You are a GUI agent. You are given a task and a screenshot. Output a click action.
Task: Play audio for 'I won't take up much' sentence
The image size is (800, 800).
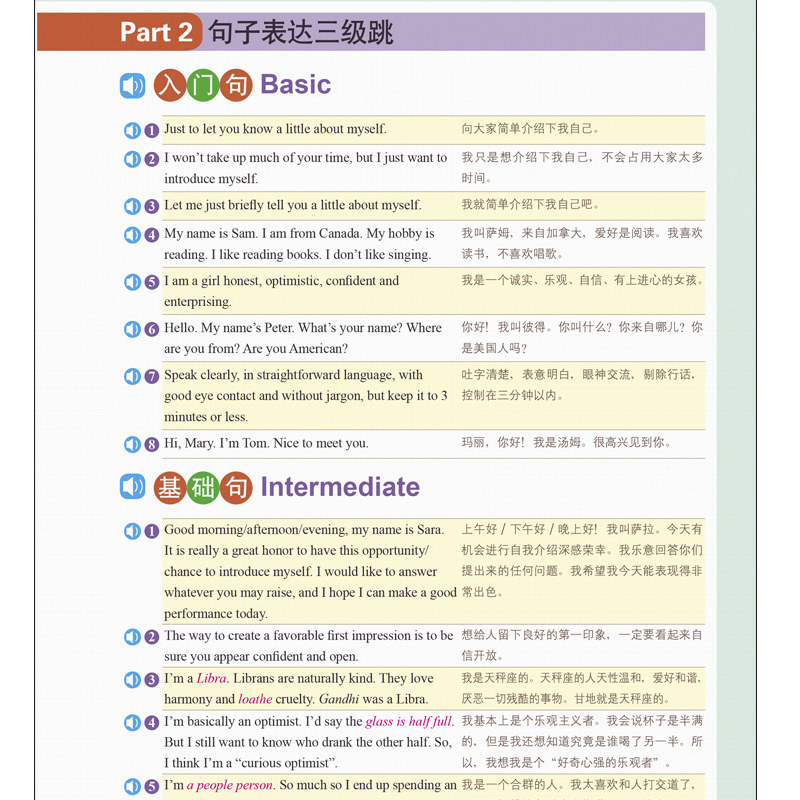(x=133, y=159)
